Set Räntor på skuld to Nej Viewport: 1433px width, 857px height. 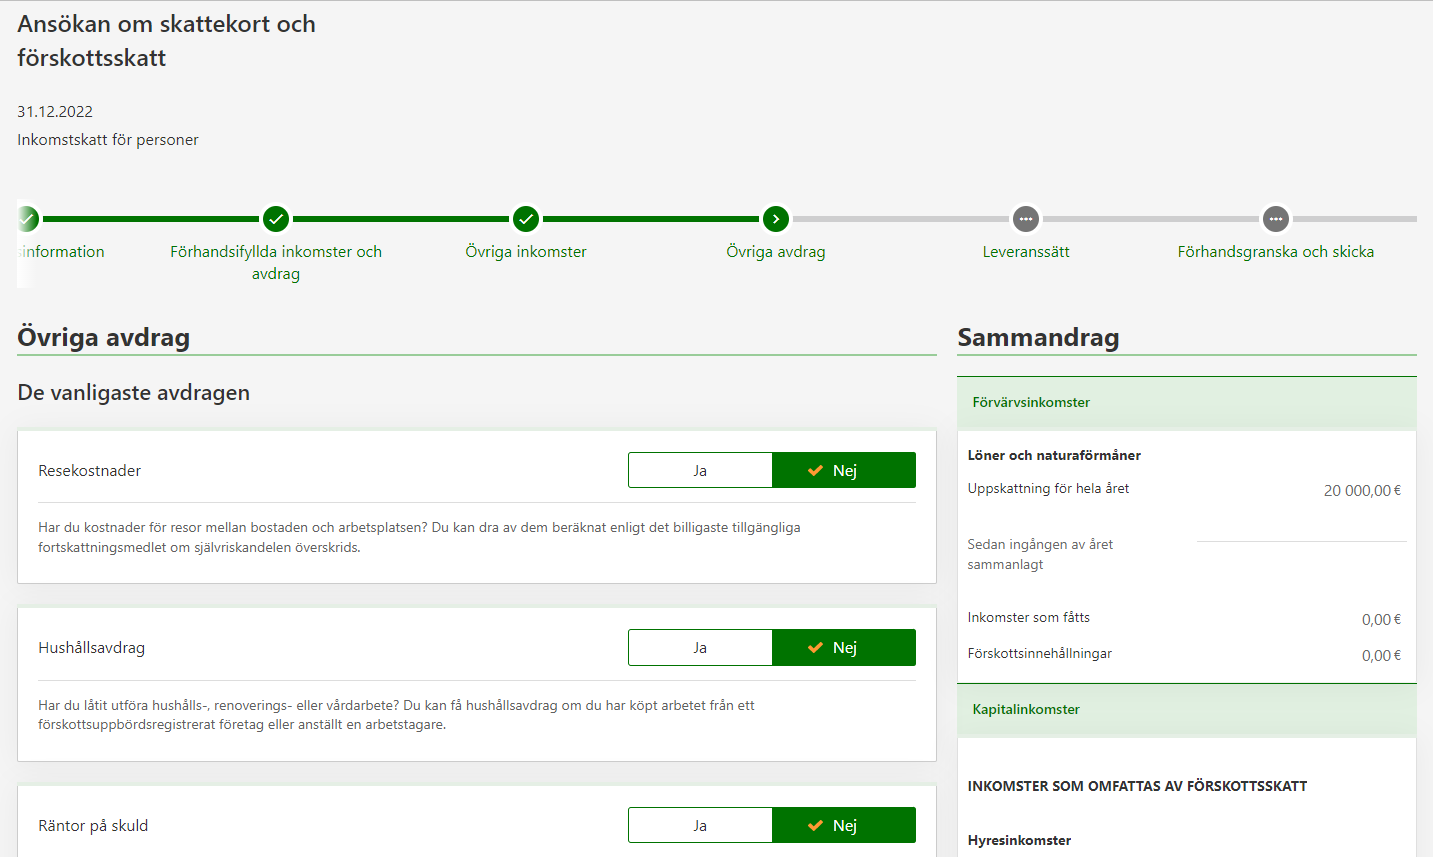[844, 826]
